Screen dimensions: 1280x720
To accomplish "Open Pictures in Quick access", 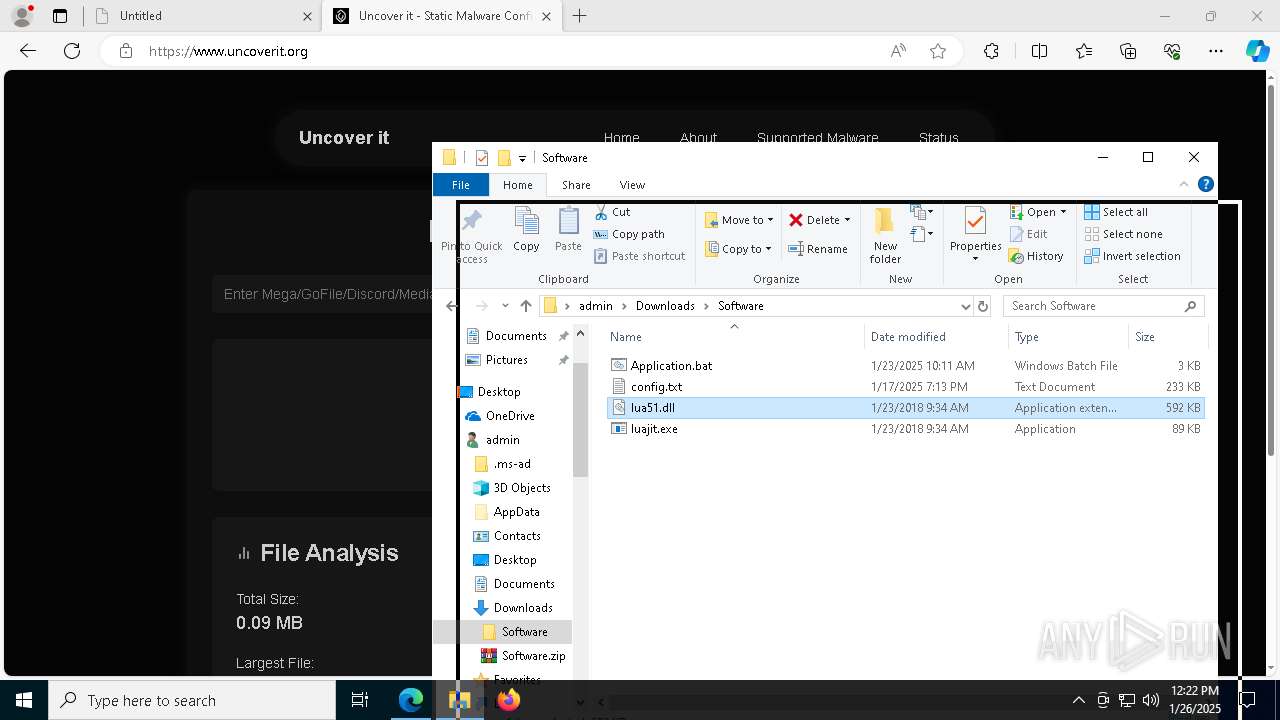I will point(506,360).
